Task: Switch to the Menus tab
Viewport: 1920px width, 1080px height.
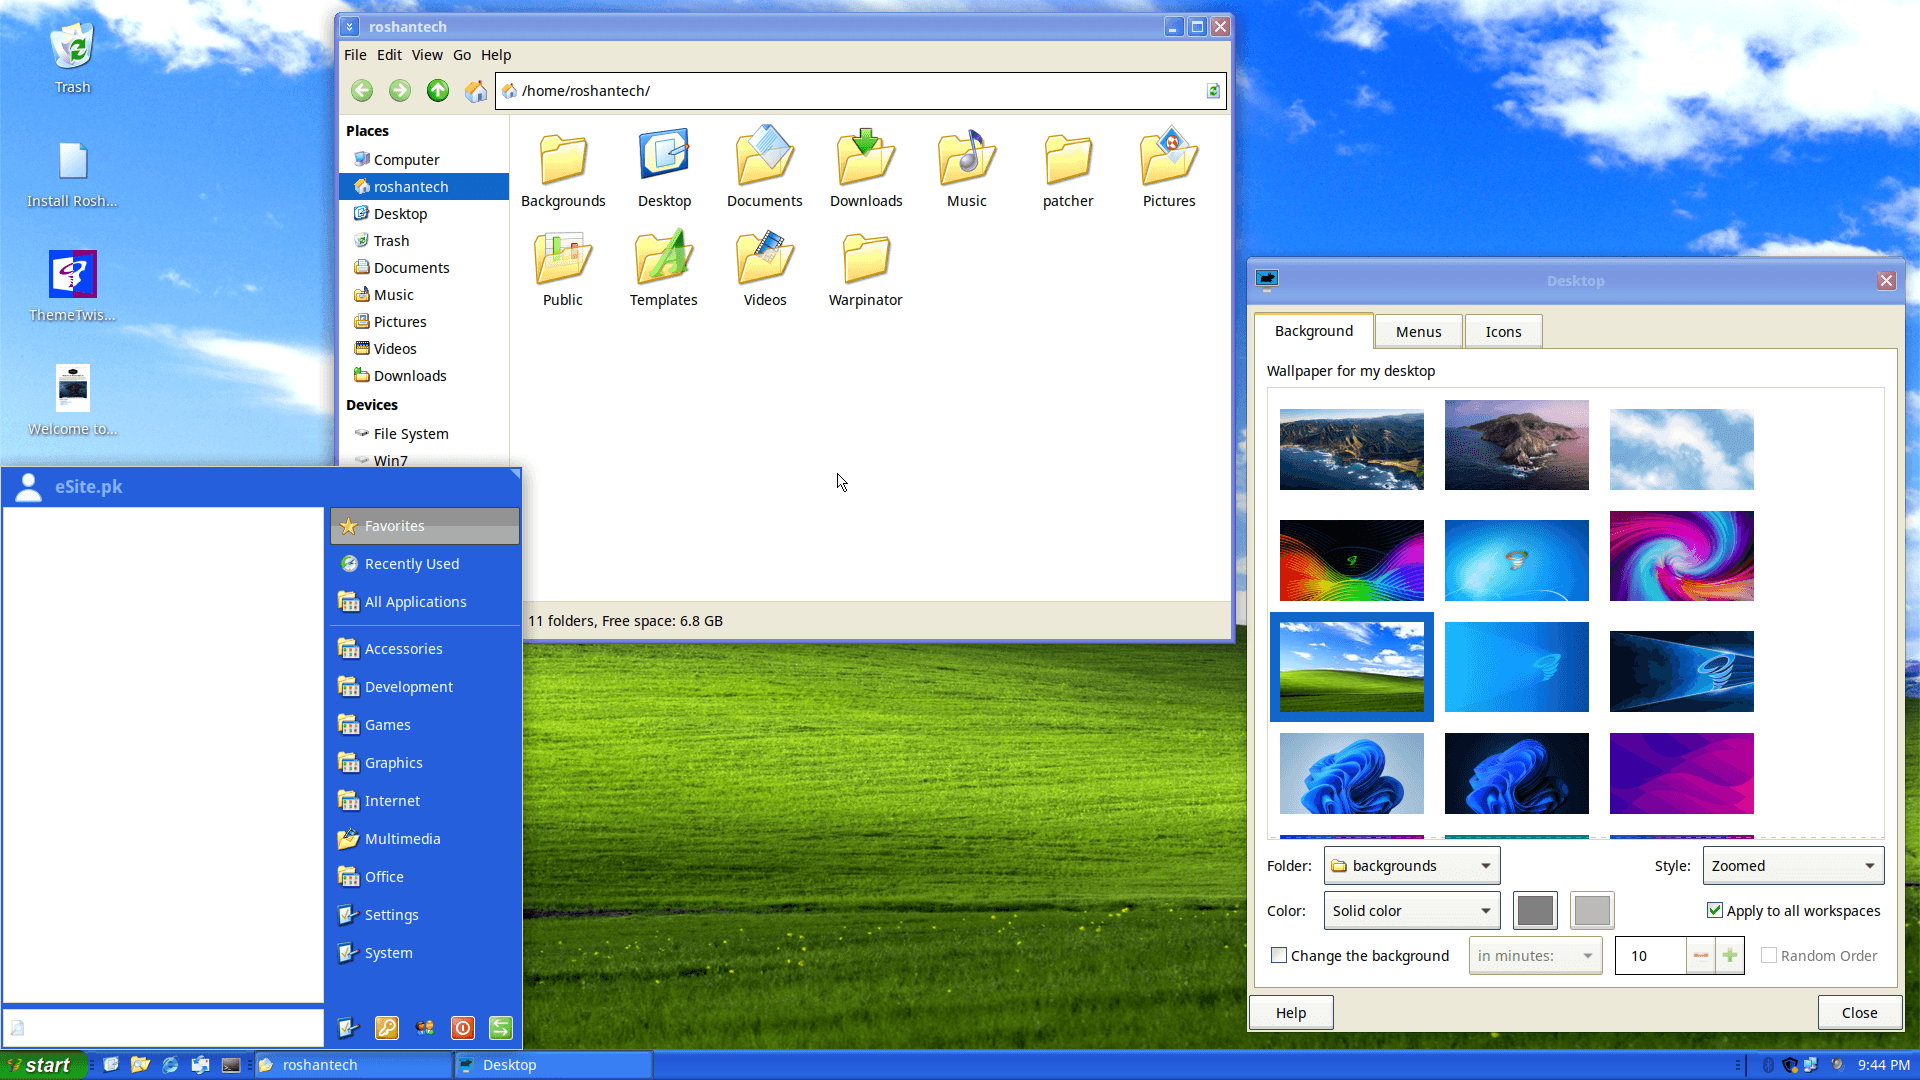Action: [x=1418, y=332]
